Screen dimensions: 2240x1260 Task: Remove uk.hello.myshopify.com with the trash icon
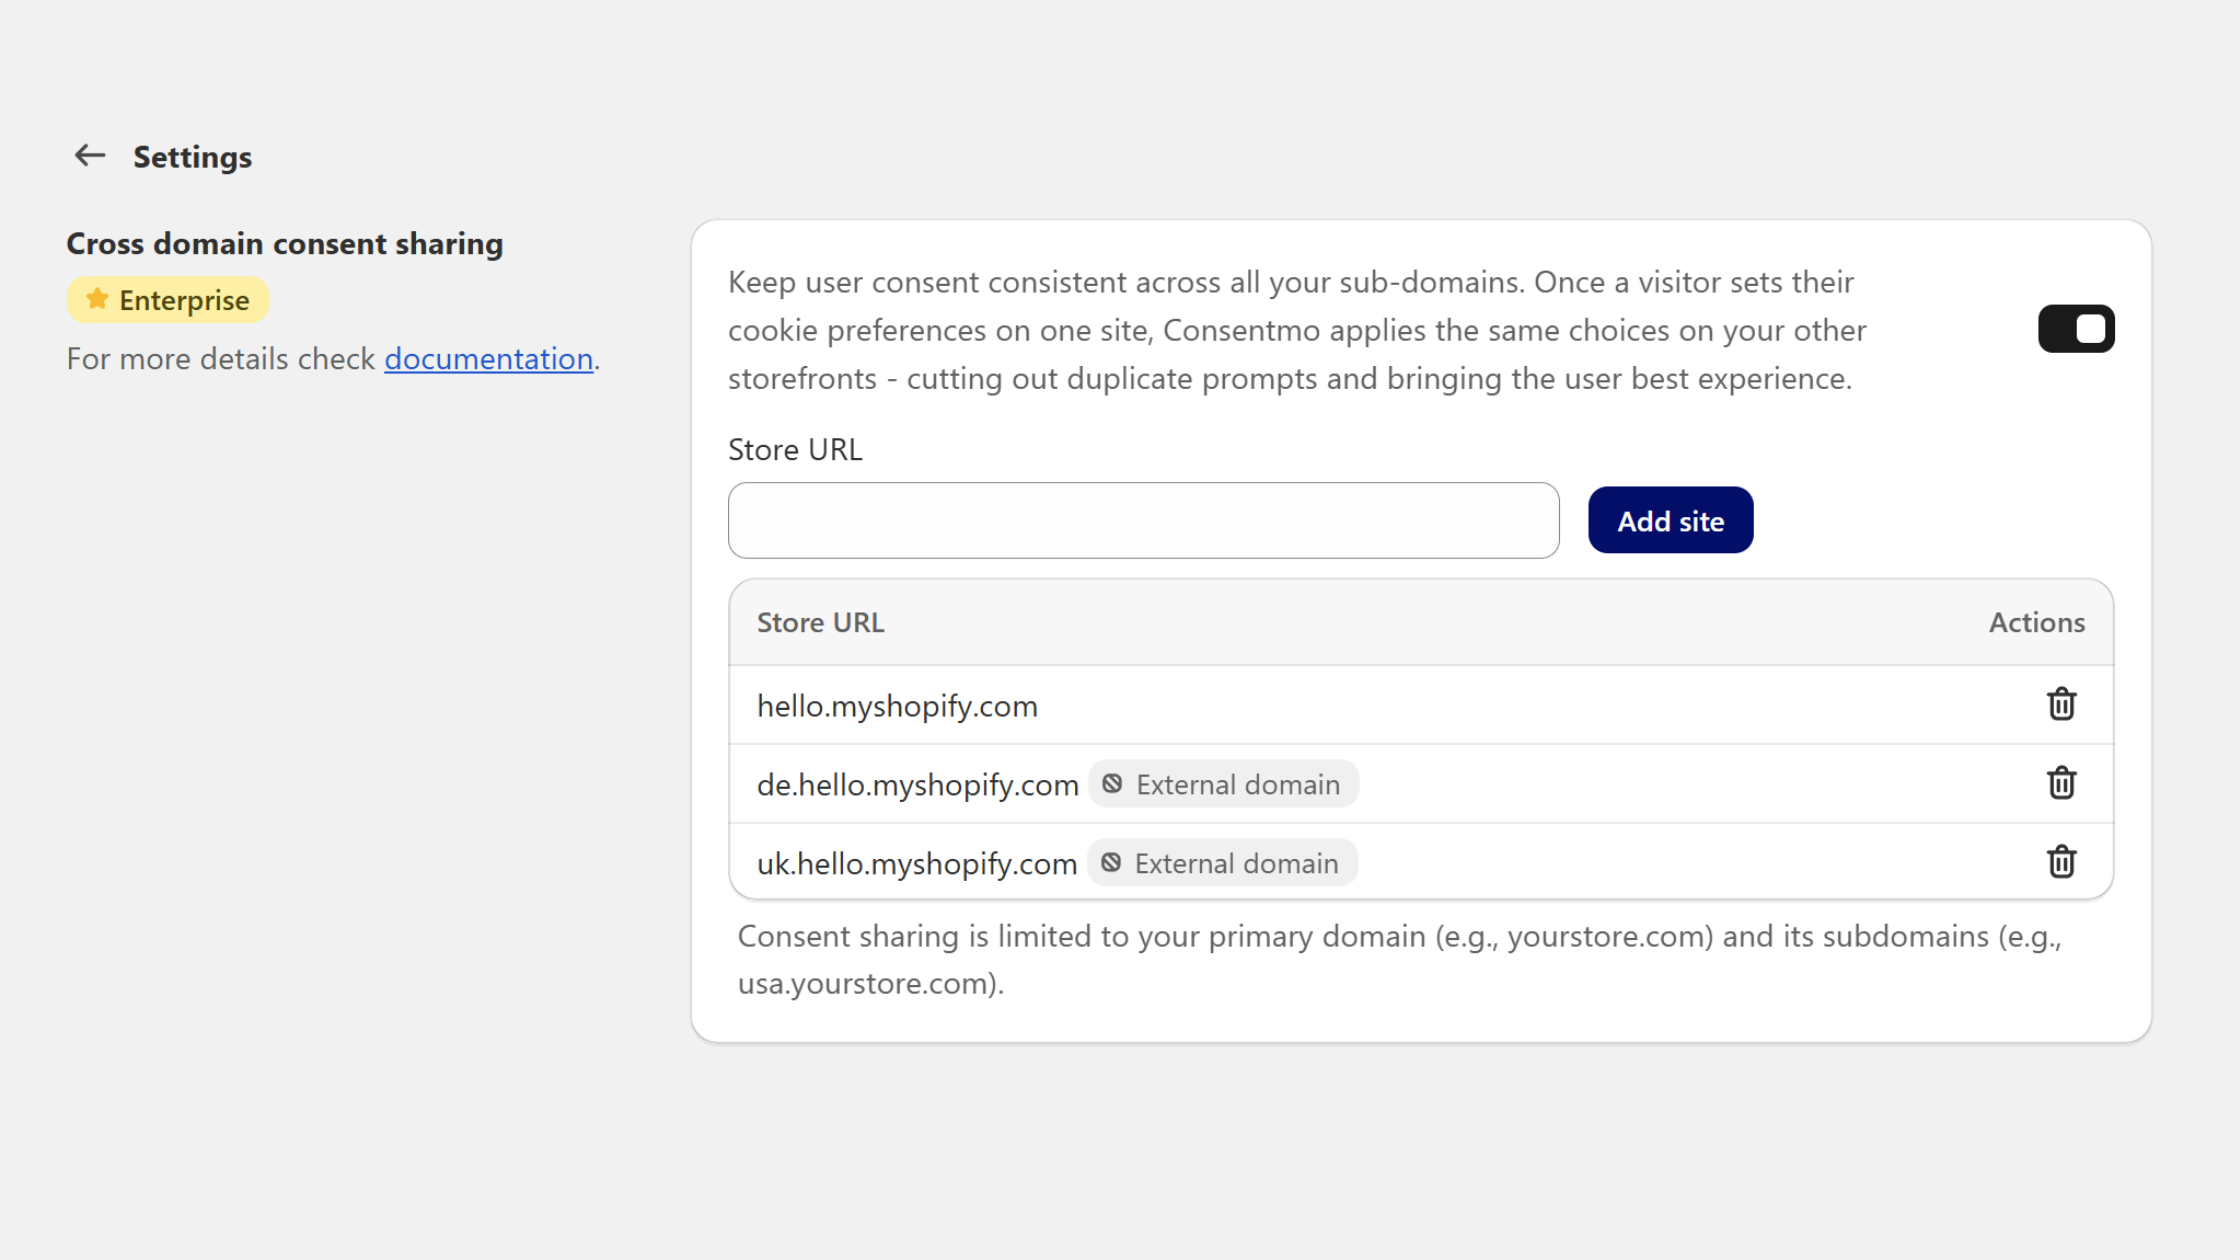pyautogui.click(x=2061, y=862)
